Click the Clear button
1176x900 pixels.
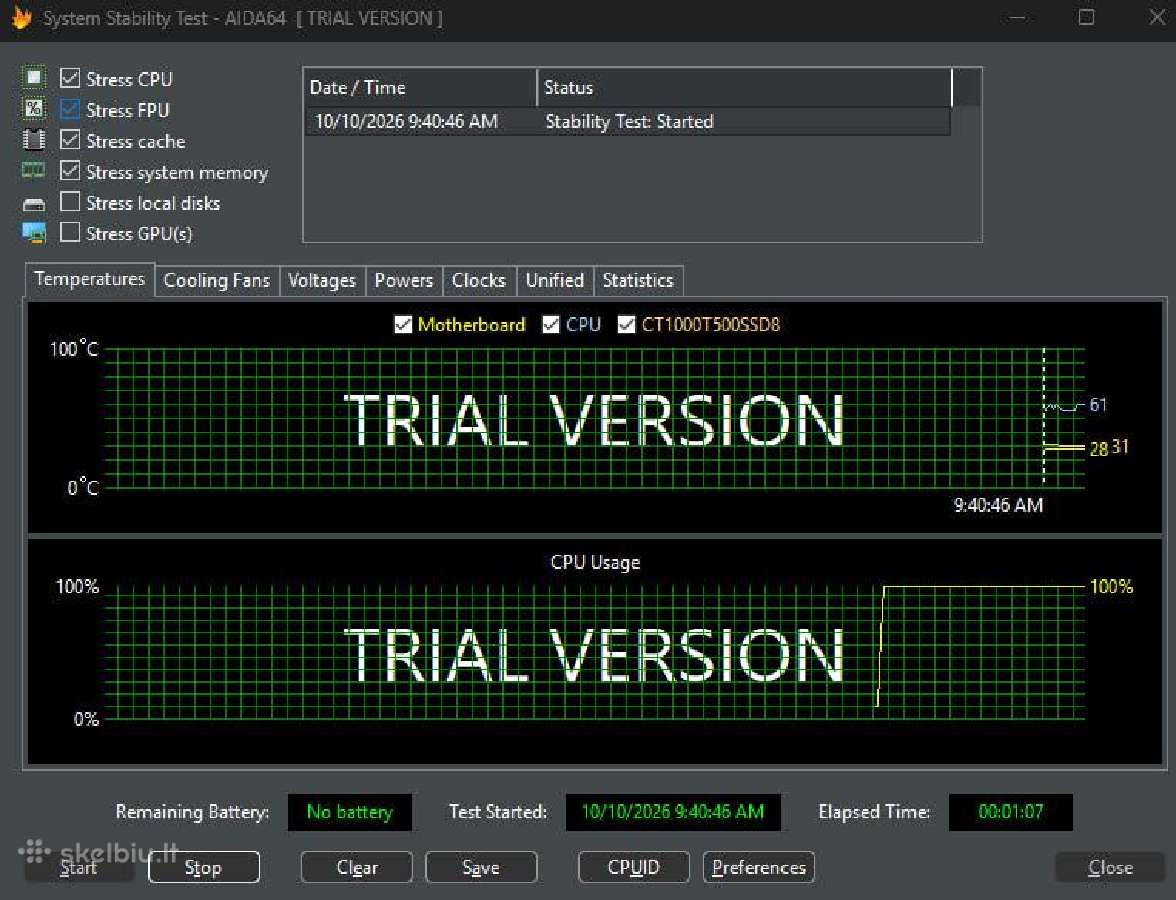pos(357,867)
